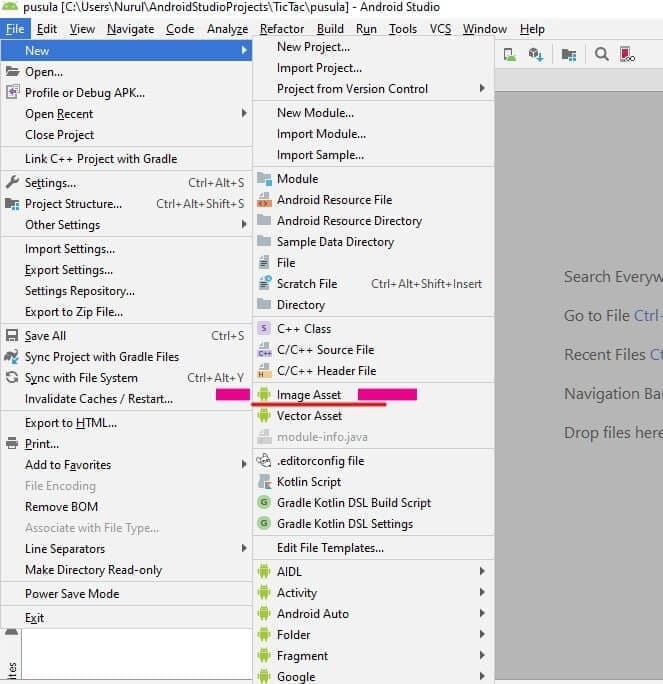Click the Search Everywhere magnifier icon
663x684 pixels.
(601, 55)
